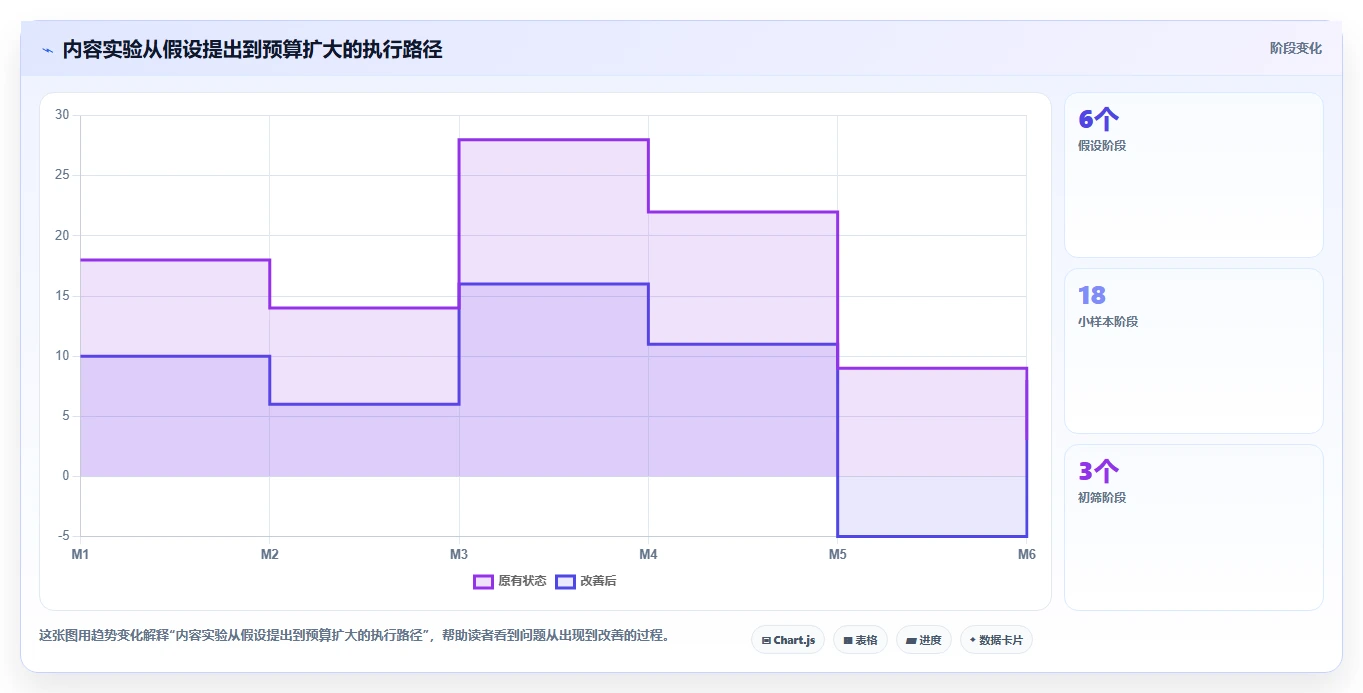Click the 30 y-axis tick label
Image resolution: width=1363 pixels, height=693 pixels.
[x=62, y=115]
